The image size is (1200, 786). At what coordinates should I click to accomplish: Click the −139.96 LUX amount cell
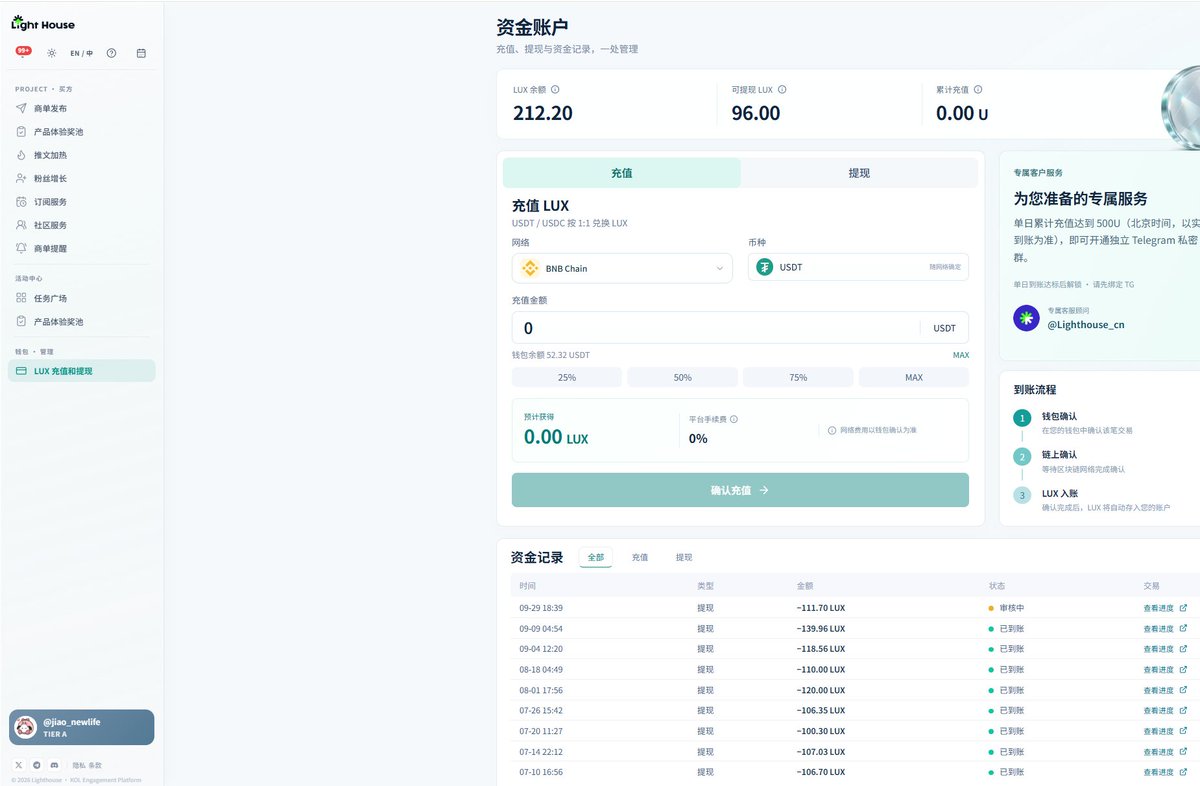[820, 629]
